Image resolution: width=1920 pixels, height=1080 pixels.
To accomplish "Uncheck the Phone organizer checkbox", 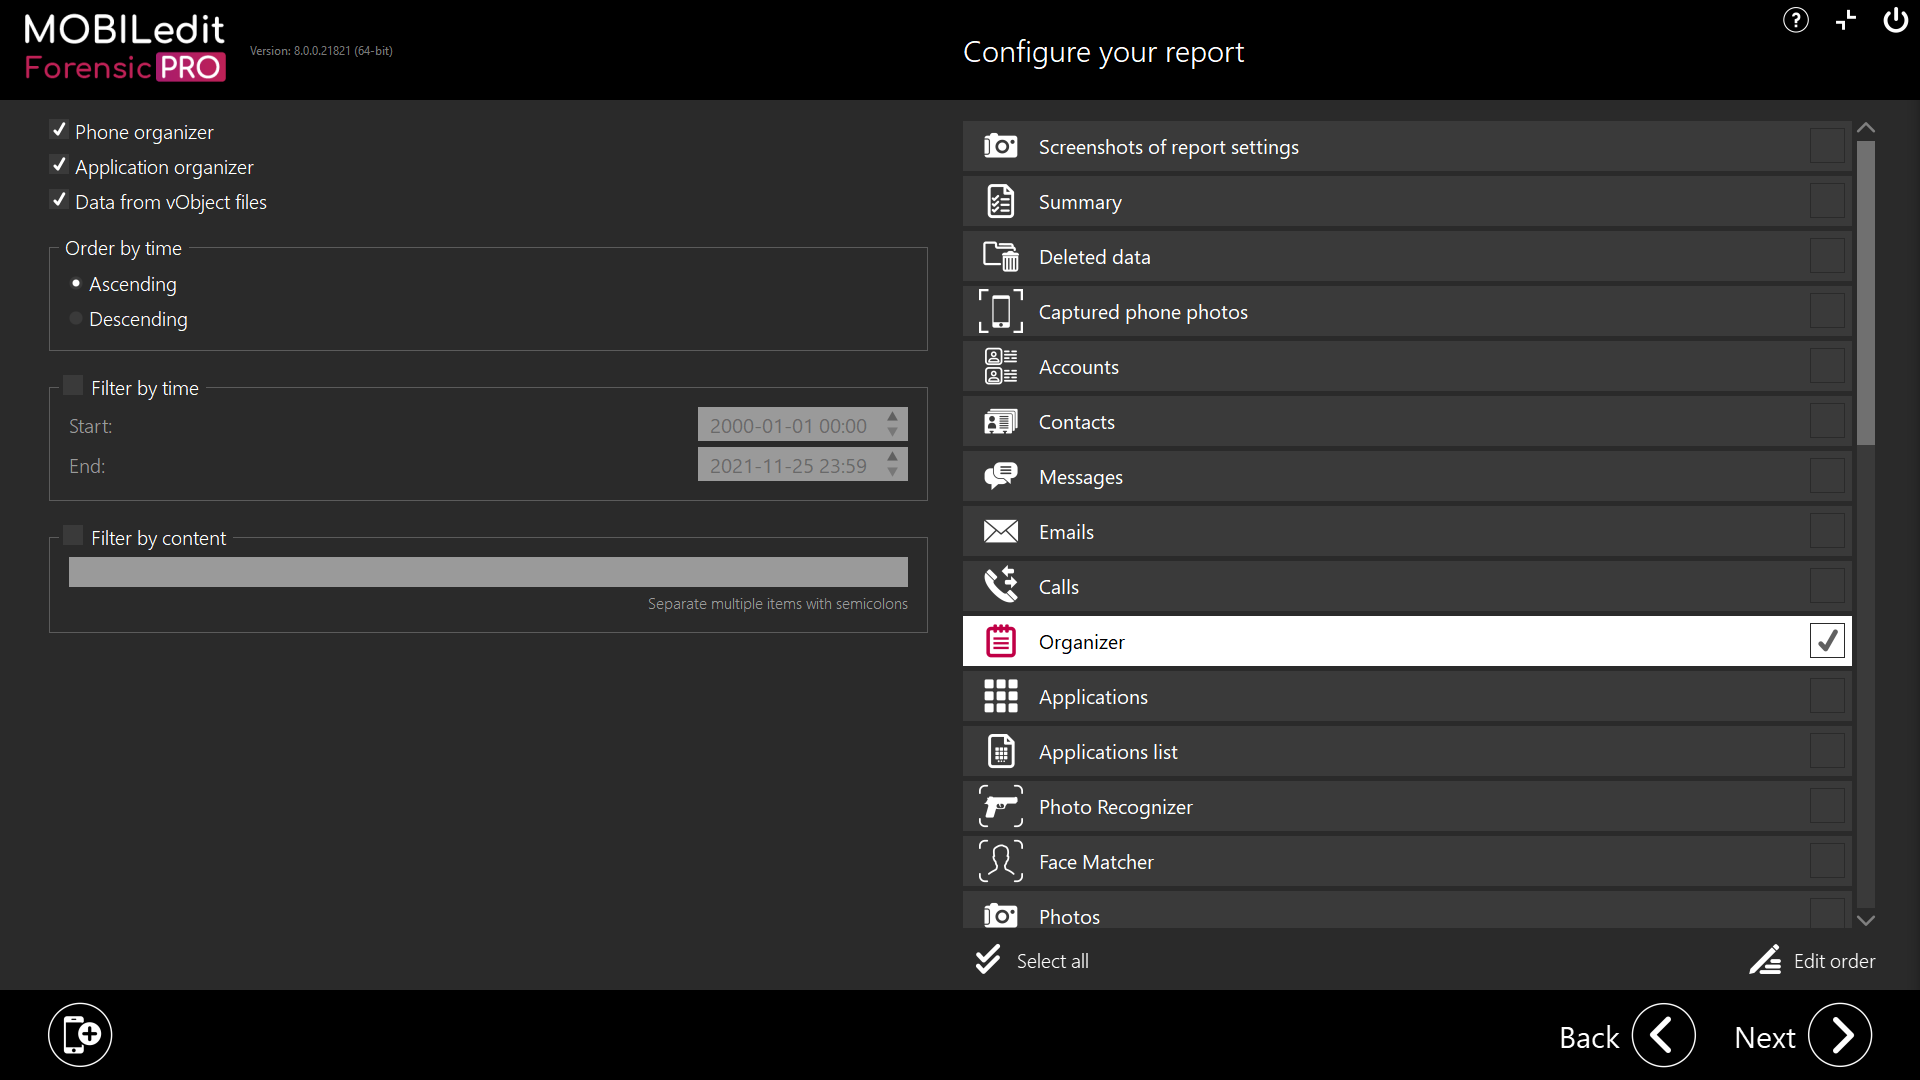I will (59, 131).
